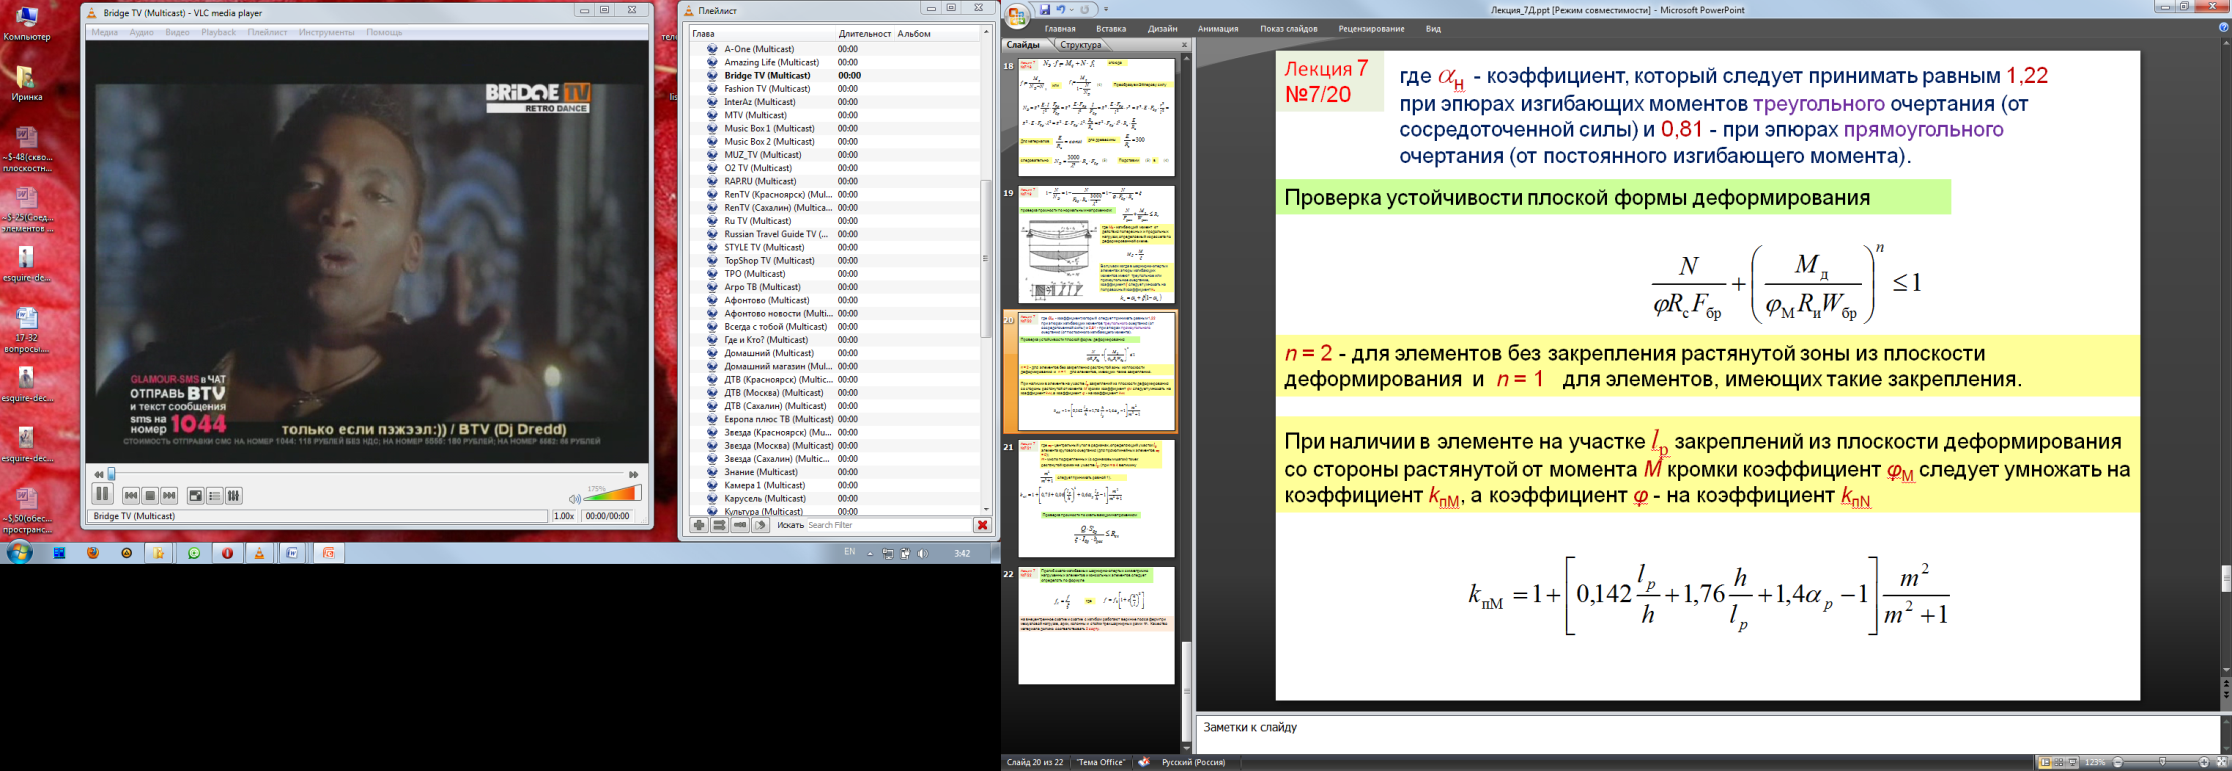Open the Анимация ribbon tab
The image size is (2232, 771).
click(x=1218, y=29)
